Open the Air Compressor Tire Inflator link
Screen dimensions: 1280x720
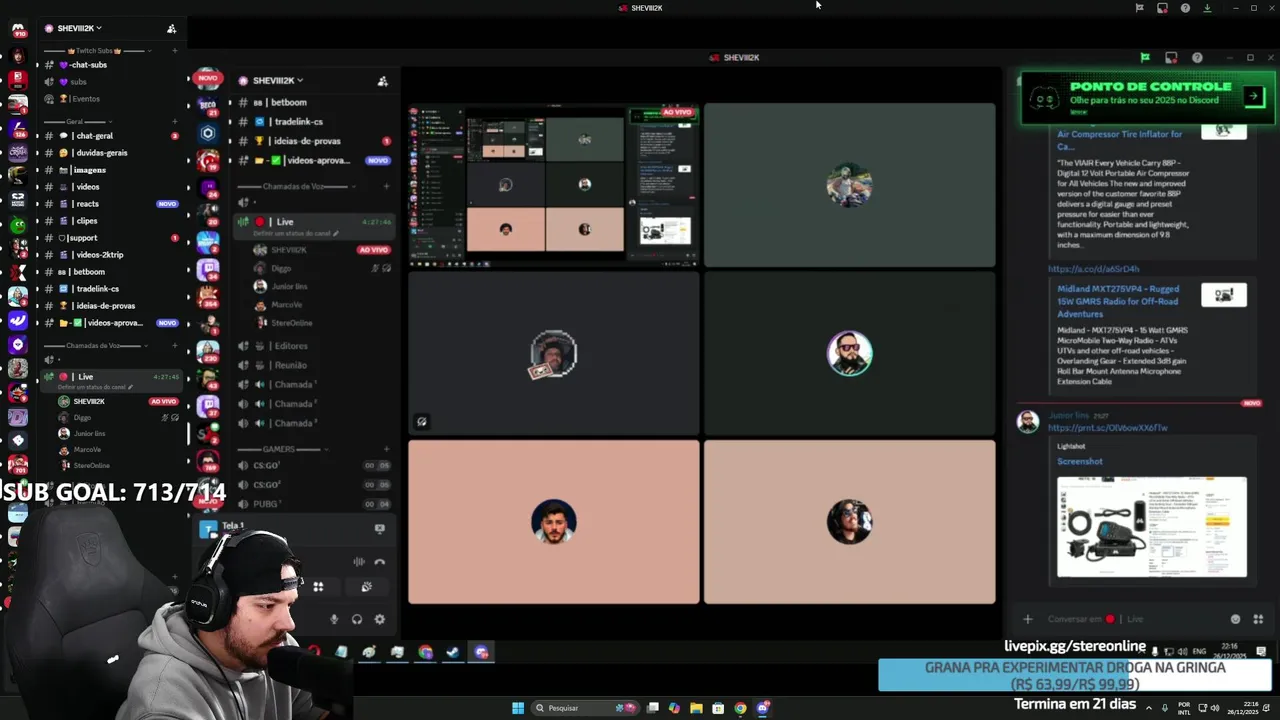1119,140
